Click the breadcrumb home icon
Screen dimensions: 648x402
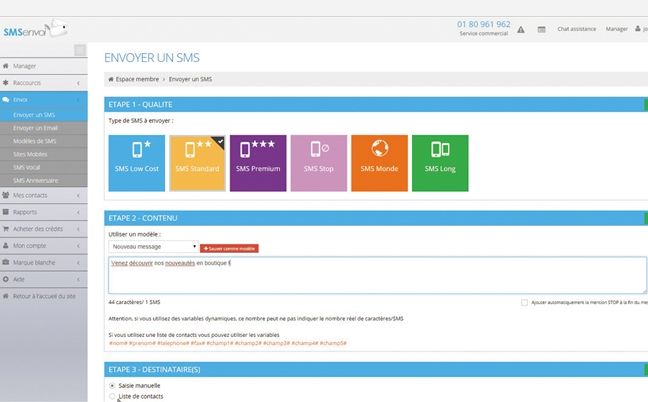click(x=111, y=79)
